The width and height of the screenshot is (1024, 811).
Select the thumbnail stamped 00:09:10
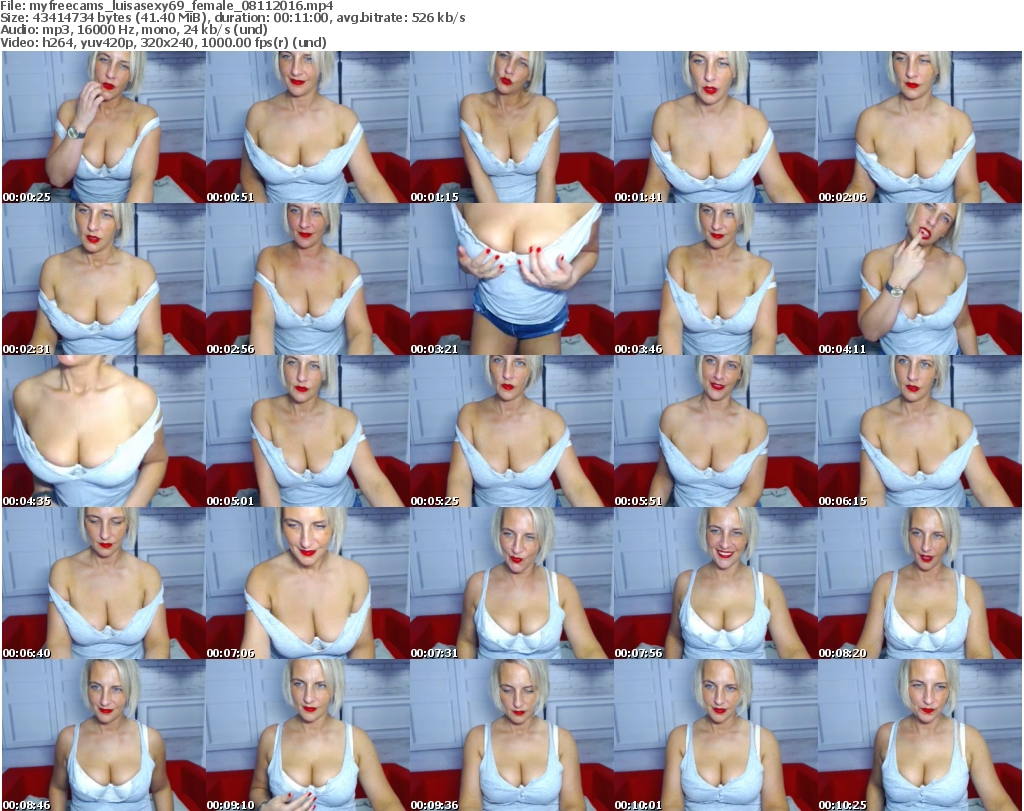click(x=308, y=735)
